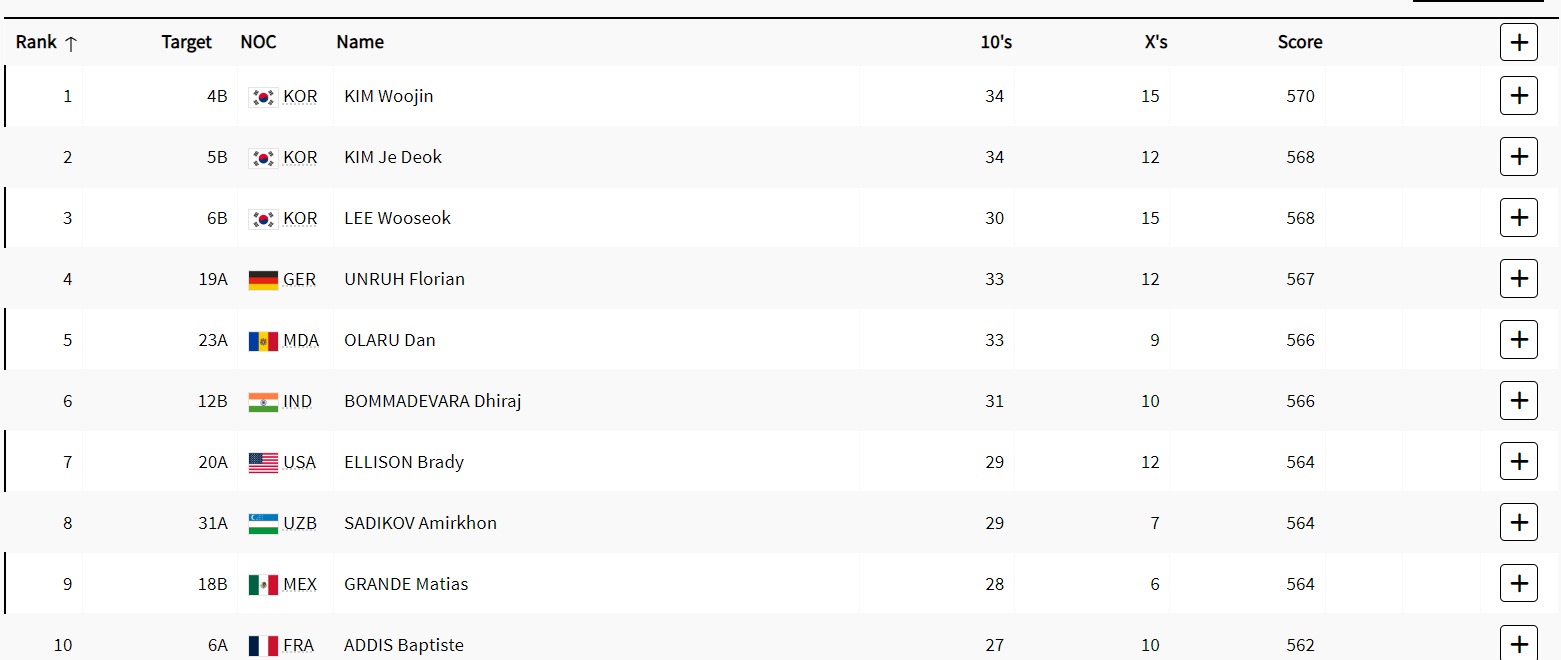Click the Moldova flag icon
The width and height of the screenshot is (1561, 660).
263,341
